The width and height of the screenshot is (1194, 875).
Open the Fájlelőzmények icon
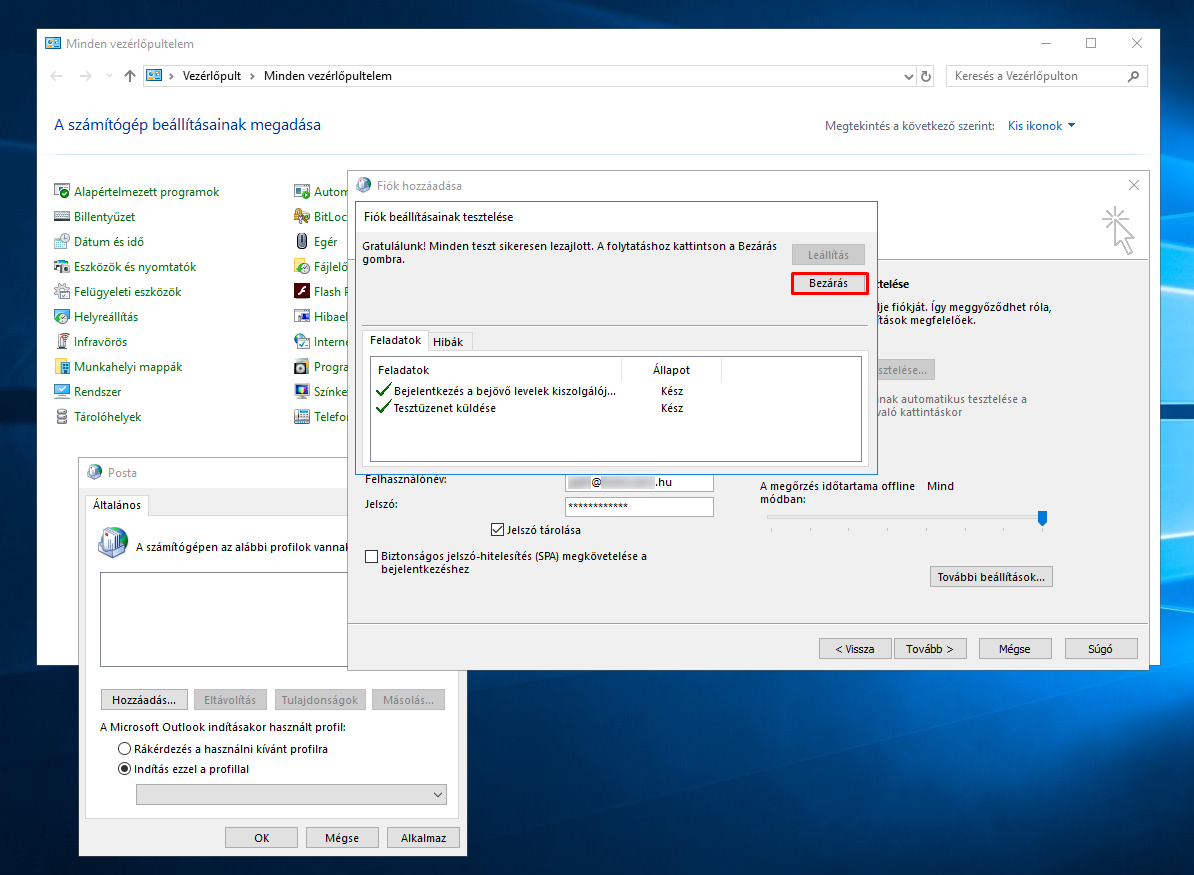click(x=302, y=267)
